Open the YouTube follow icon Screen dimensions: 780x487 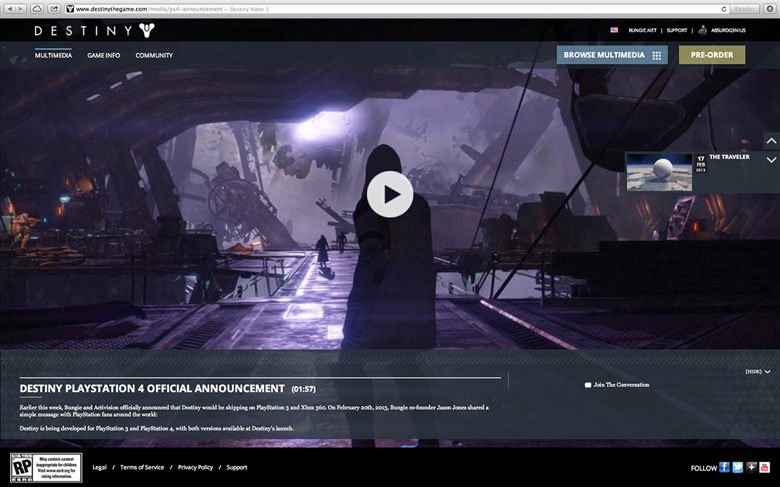pos(764,467)
